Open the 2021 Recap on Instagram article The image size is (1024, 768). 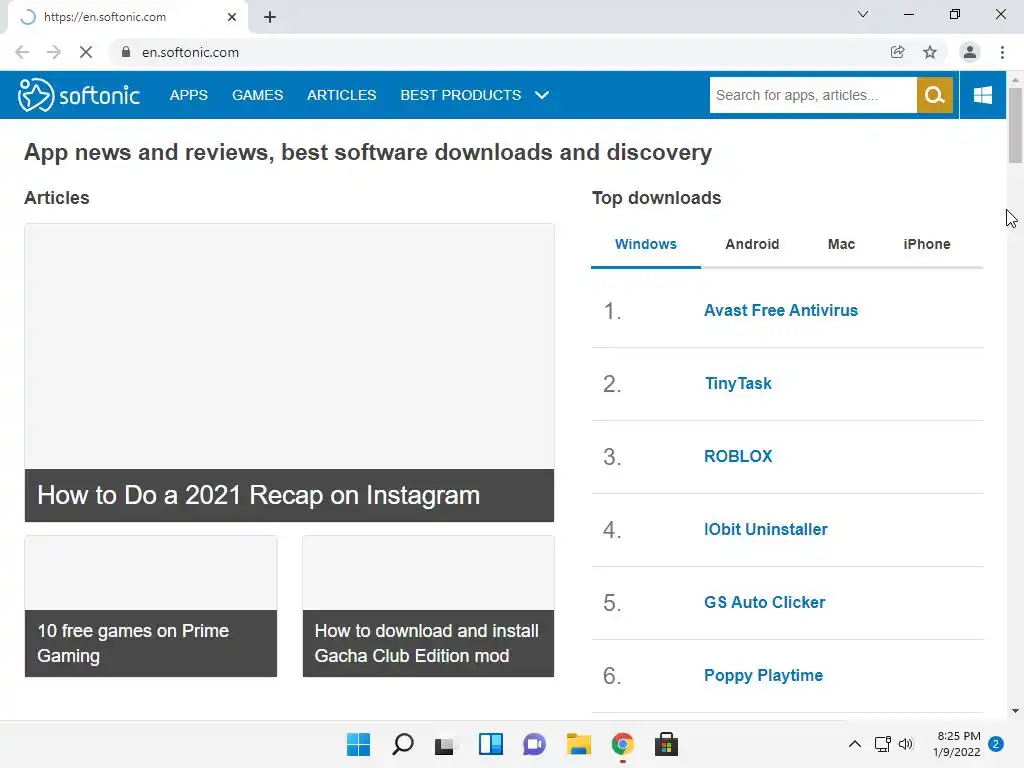click(x=289, y=373)
